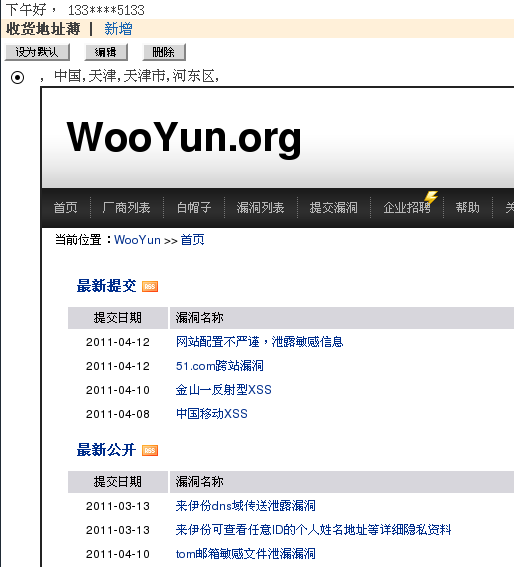Click the WooYun breadcrumb link

(137, 240)
